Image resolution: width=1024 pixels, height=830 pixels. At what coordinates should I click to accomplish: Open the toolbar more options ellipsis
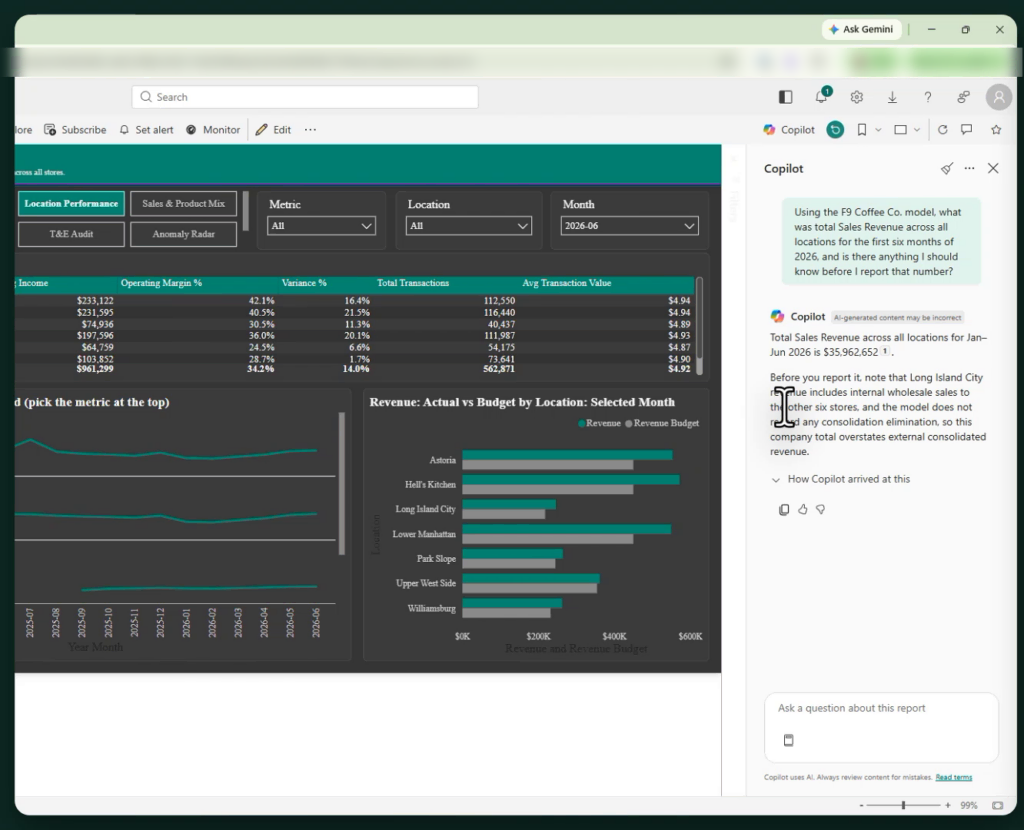(x=310, y=130)
